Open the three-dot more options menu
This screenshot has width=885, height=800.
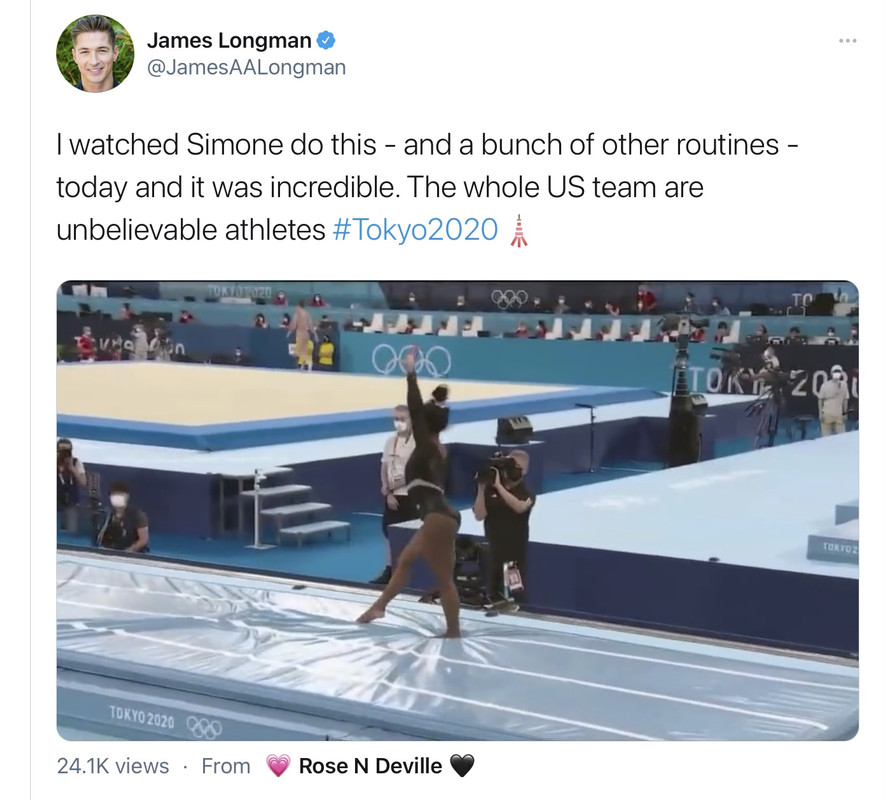(848, 41)
